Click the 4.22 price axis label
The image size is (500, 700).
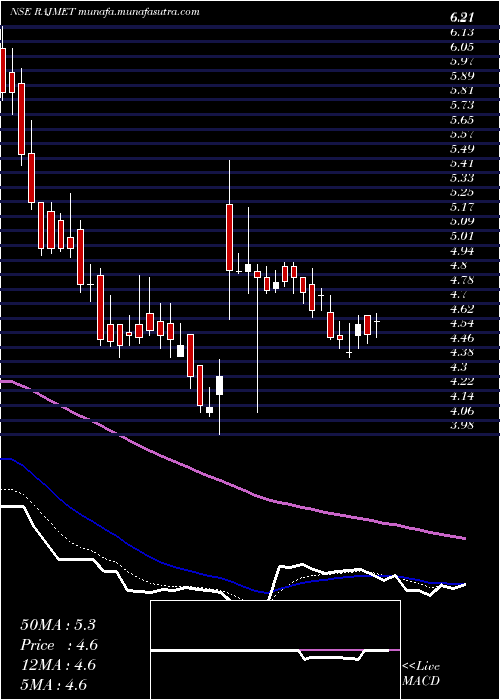tap(462, 381)
